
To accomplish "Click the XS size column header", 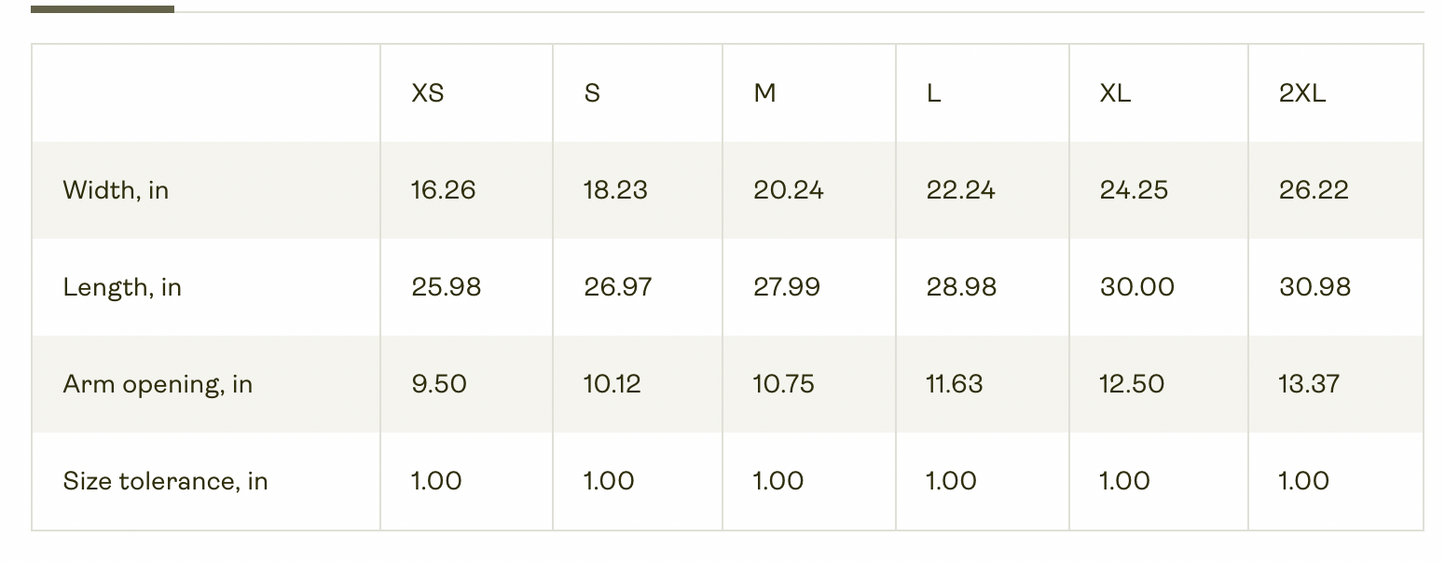I will [x=428, y=94].
